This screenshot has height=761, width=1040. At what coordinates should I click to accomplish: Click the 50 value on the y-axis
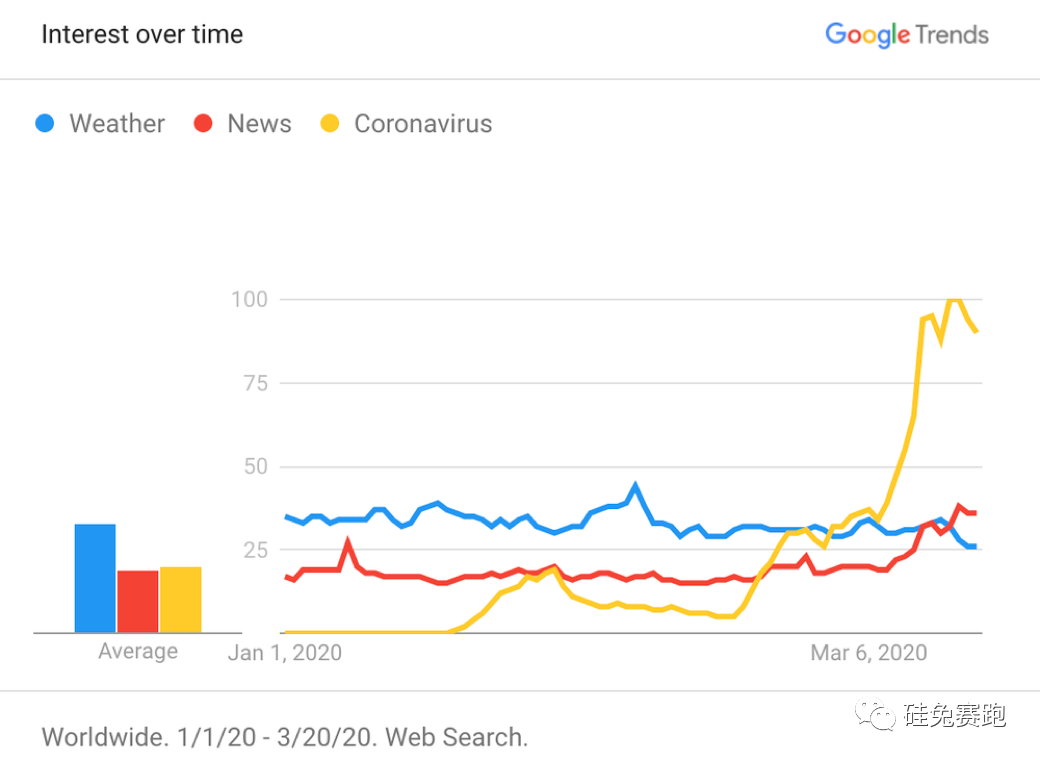coord(257,467)
